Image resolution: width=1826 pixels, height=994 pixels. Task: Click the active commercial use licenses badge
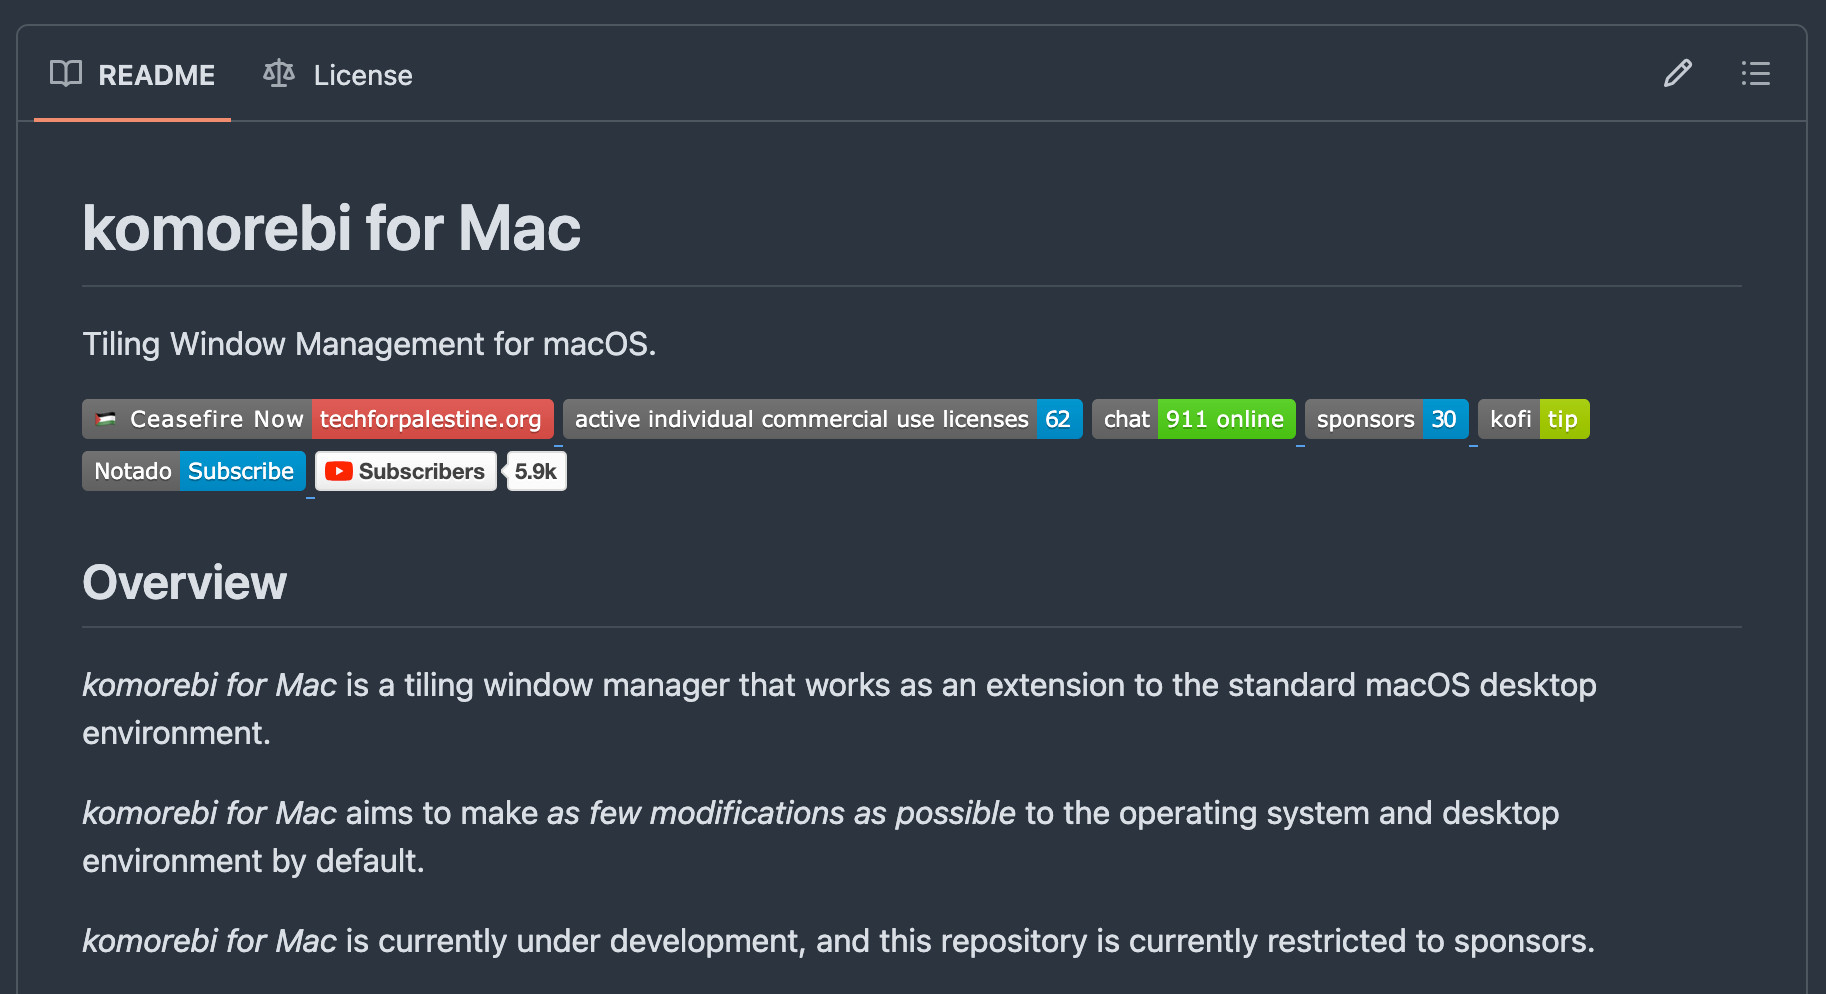(x=822, y=419)
